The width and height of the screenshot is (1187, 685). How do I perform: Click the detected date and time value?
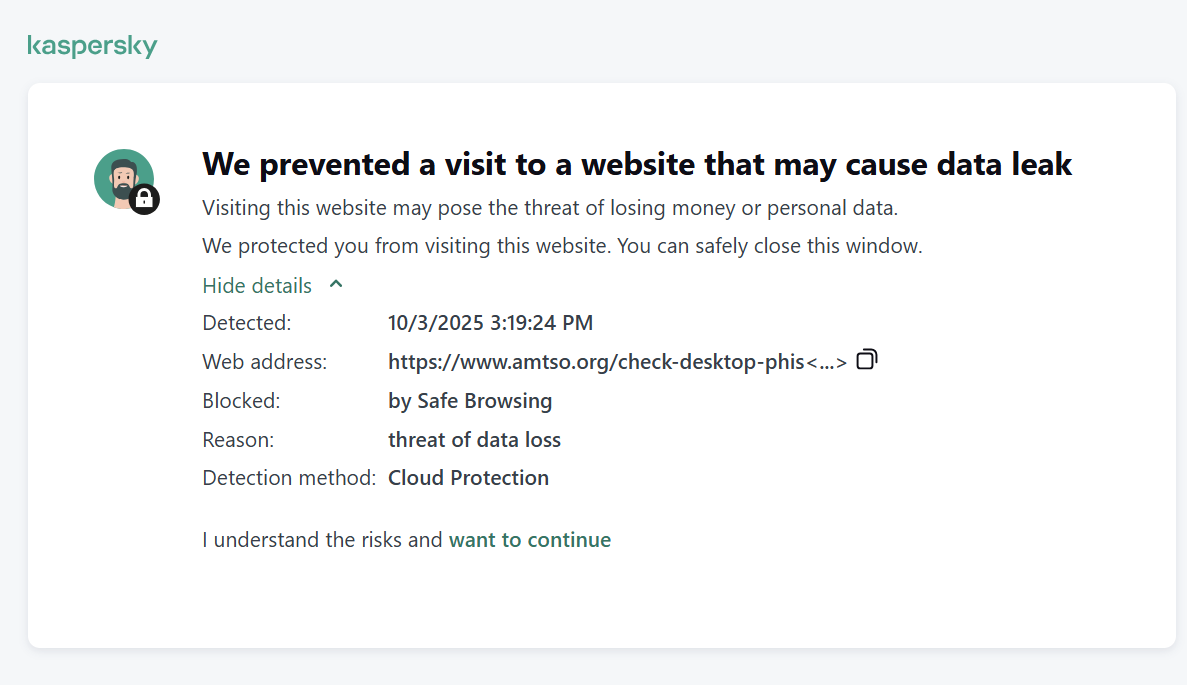pyautogui.click(x=490, y=323)
